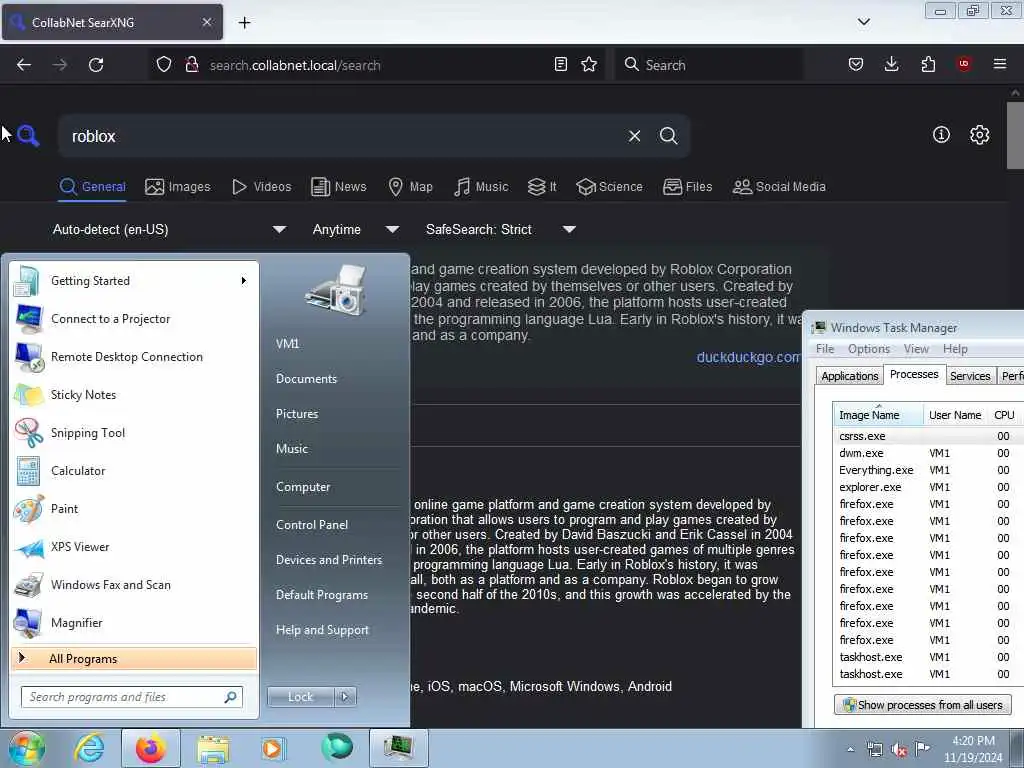This screenshot has width=1024, height=768.
Task: Launch Calculator from Start menu
Action: click(134, 471)
